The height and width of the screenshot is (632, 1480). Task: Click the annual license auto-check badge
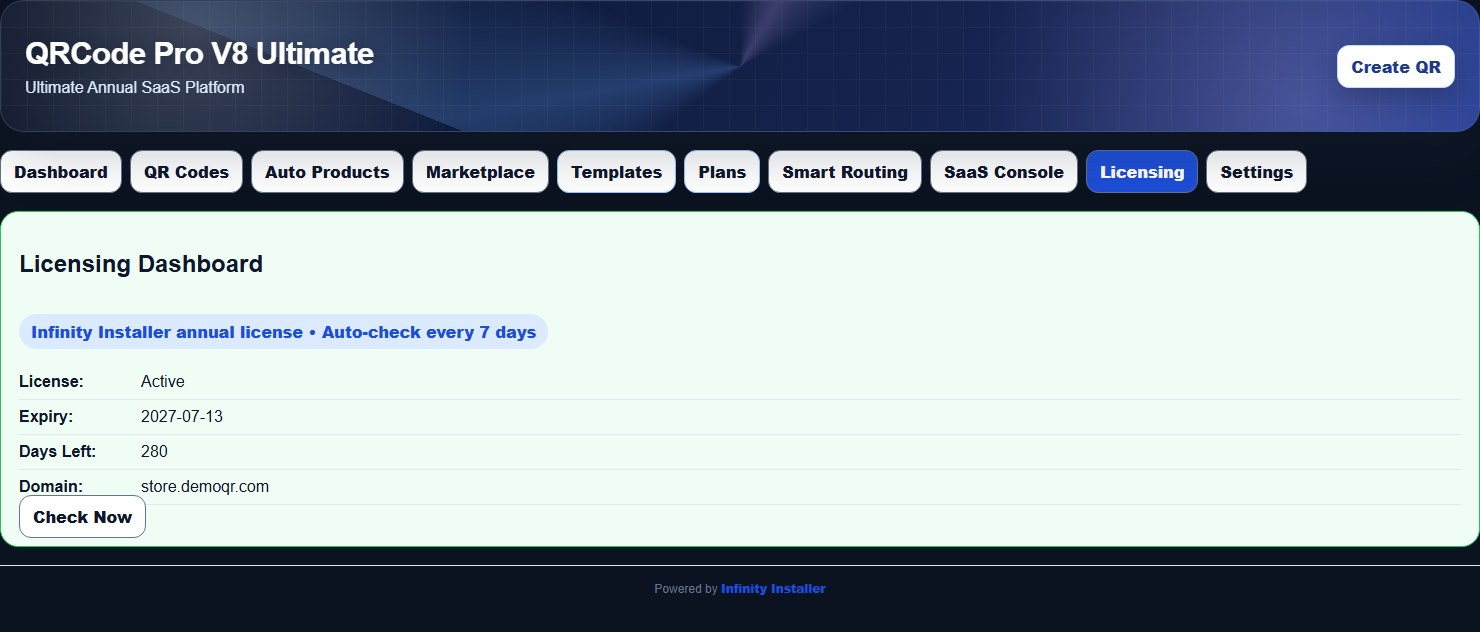pos(283,332)
